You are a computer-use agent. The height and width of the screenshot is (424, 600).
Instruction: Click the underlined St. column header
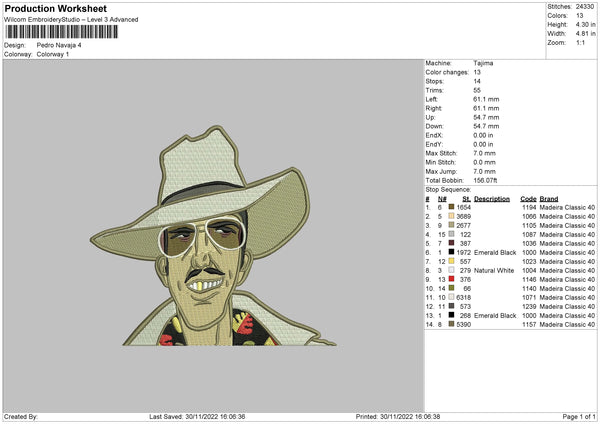[x=466, y=199]
